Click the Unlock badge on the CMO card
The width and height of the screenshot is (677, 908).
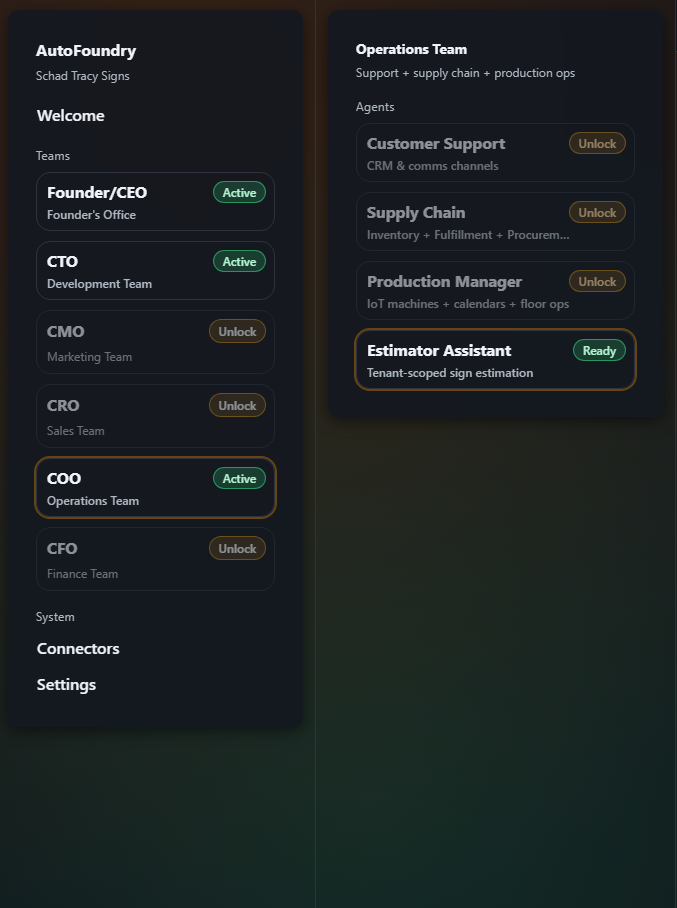[x=237, y=331]
